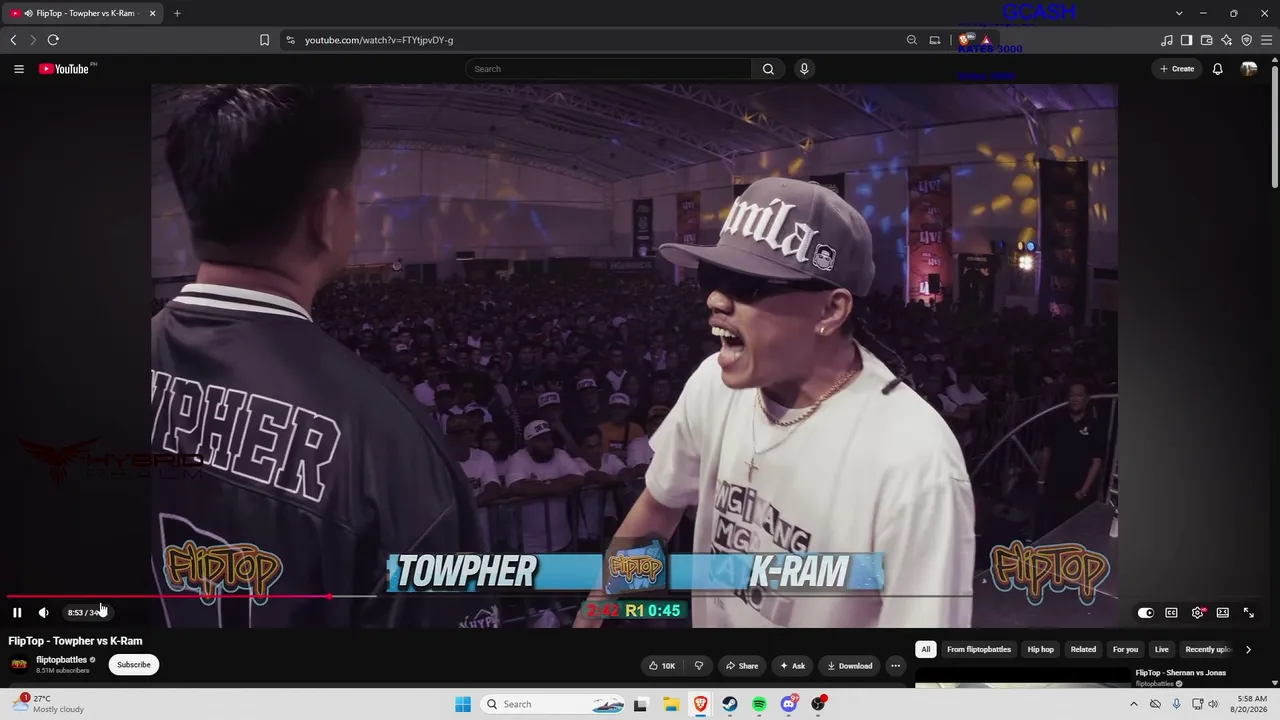
Task: Toggle the autoplay switch
Action: 1146,613
